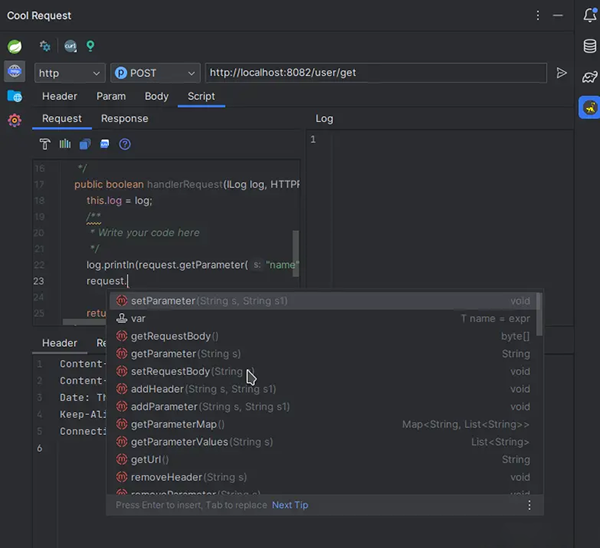This screenshot has height=548, width=600.
Task: Open the Database tool window icon
Action: pyautogui.click(x=590, y=46)
